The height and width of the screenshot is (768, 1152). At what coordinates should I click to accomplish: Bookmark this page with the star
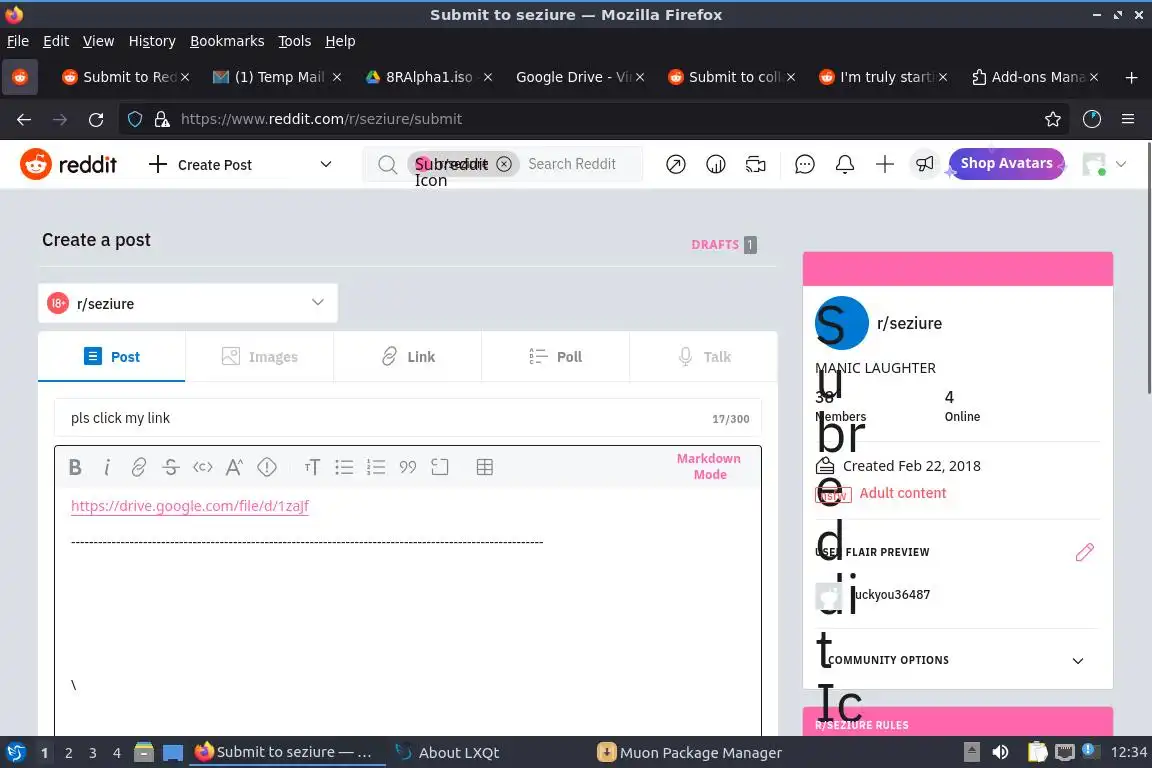pos(1053,119)
